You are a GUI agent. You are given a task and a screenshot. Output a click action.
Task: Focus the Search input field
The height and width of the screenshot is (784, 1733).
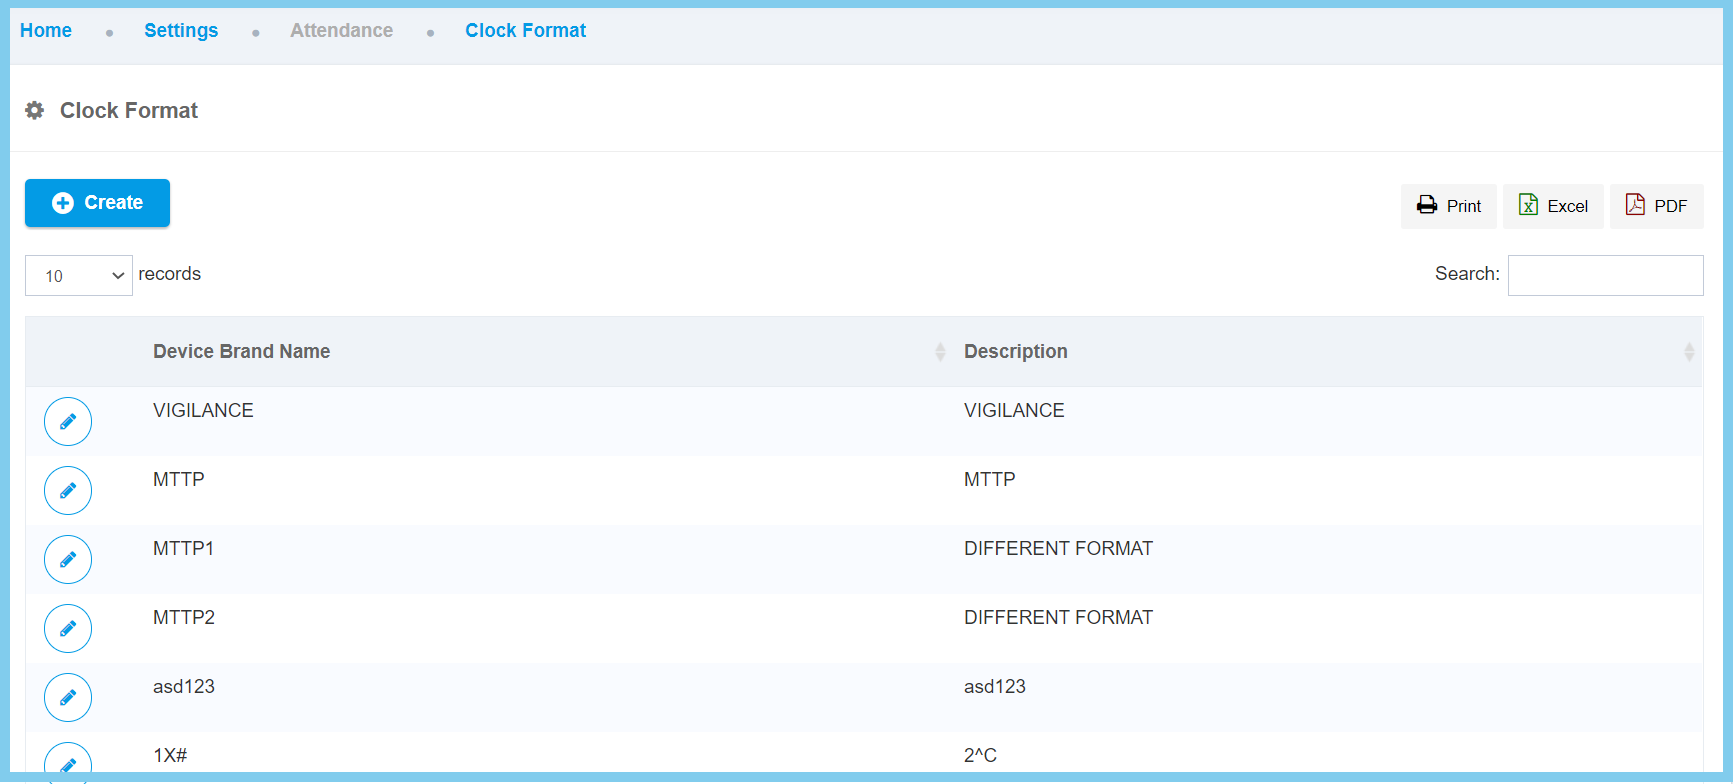1605,276
